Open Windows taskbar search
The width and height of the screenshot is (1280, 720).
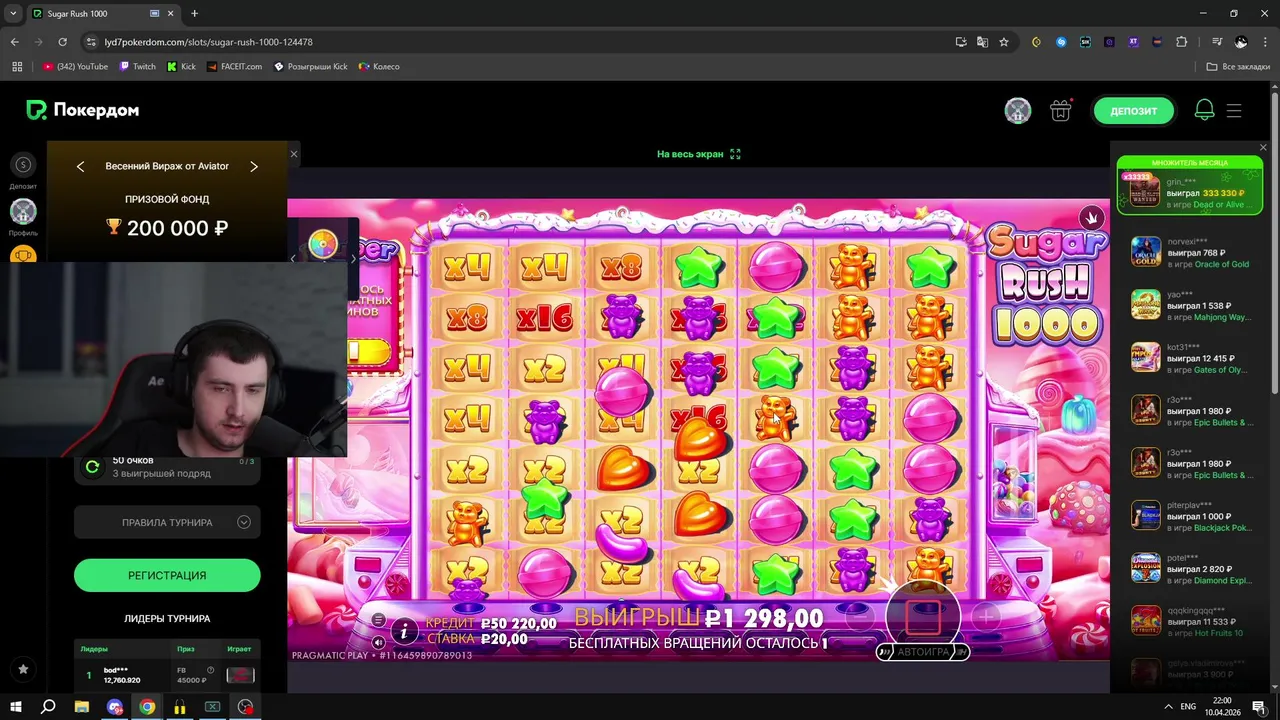click(x=48, y=707)
